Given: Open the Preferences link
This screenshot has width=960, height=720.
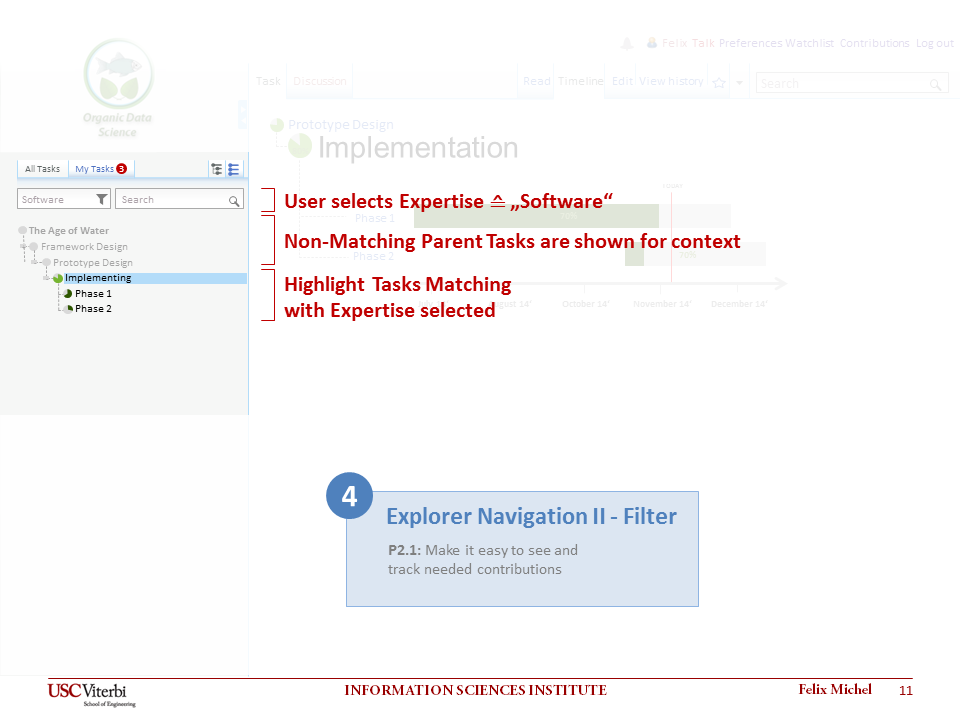Looking at the screenshot, I should (x=750, y=43).
